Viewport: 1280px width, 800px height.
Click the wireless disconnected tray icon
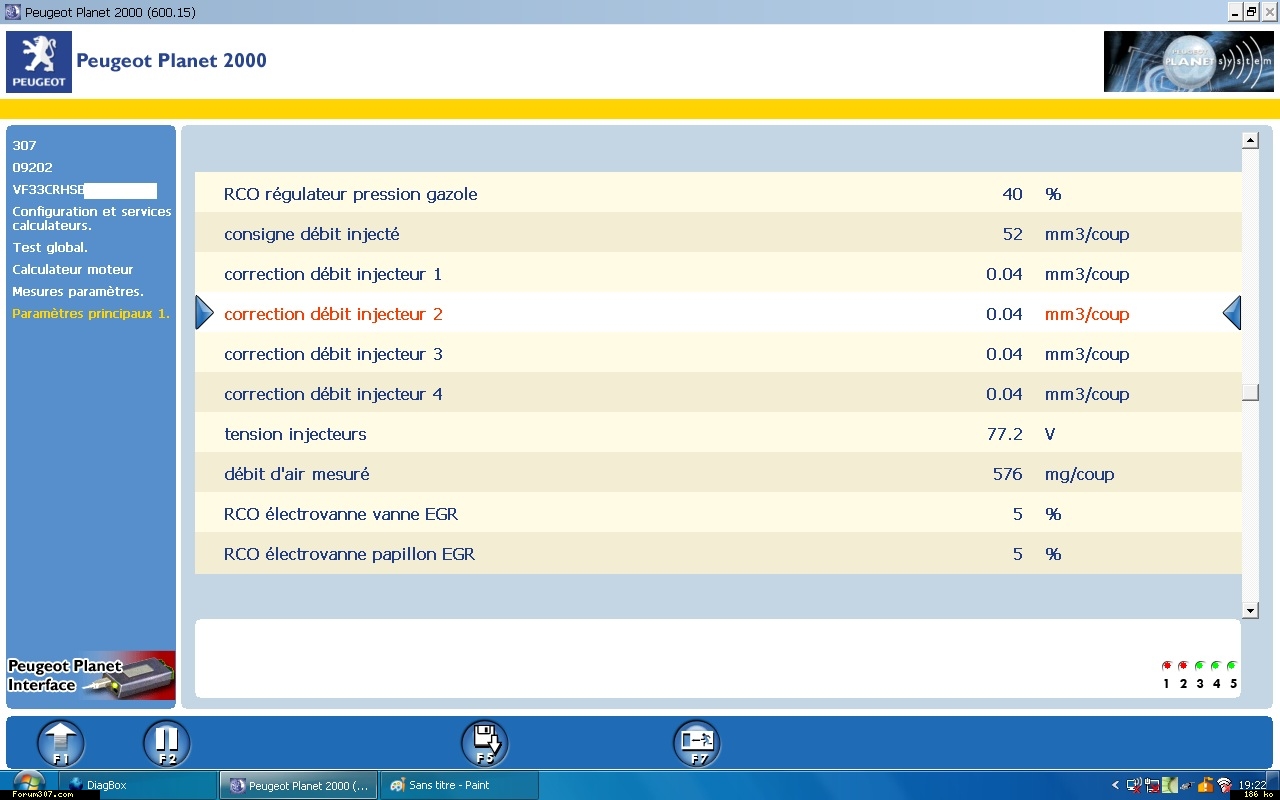coord(1224,785)
